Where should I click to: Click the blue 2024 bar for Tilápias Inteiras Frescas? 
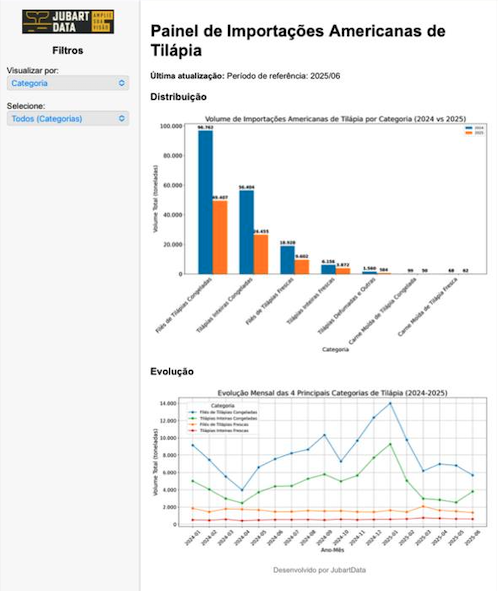pos(328,269)
